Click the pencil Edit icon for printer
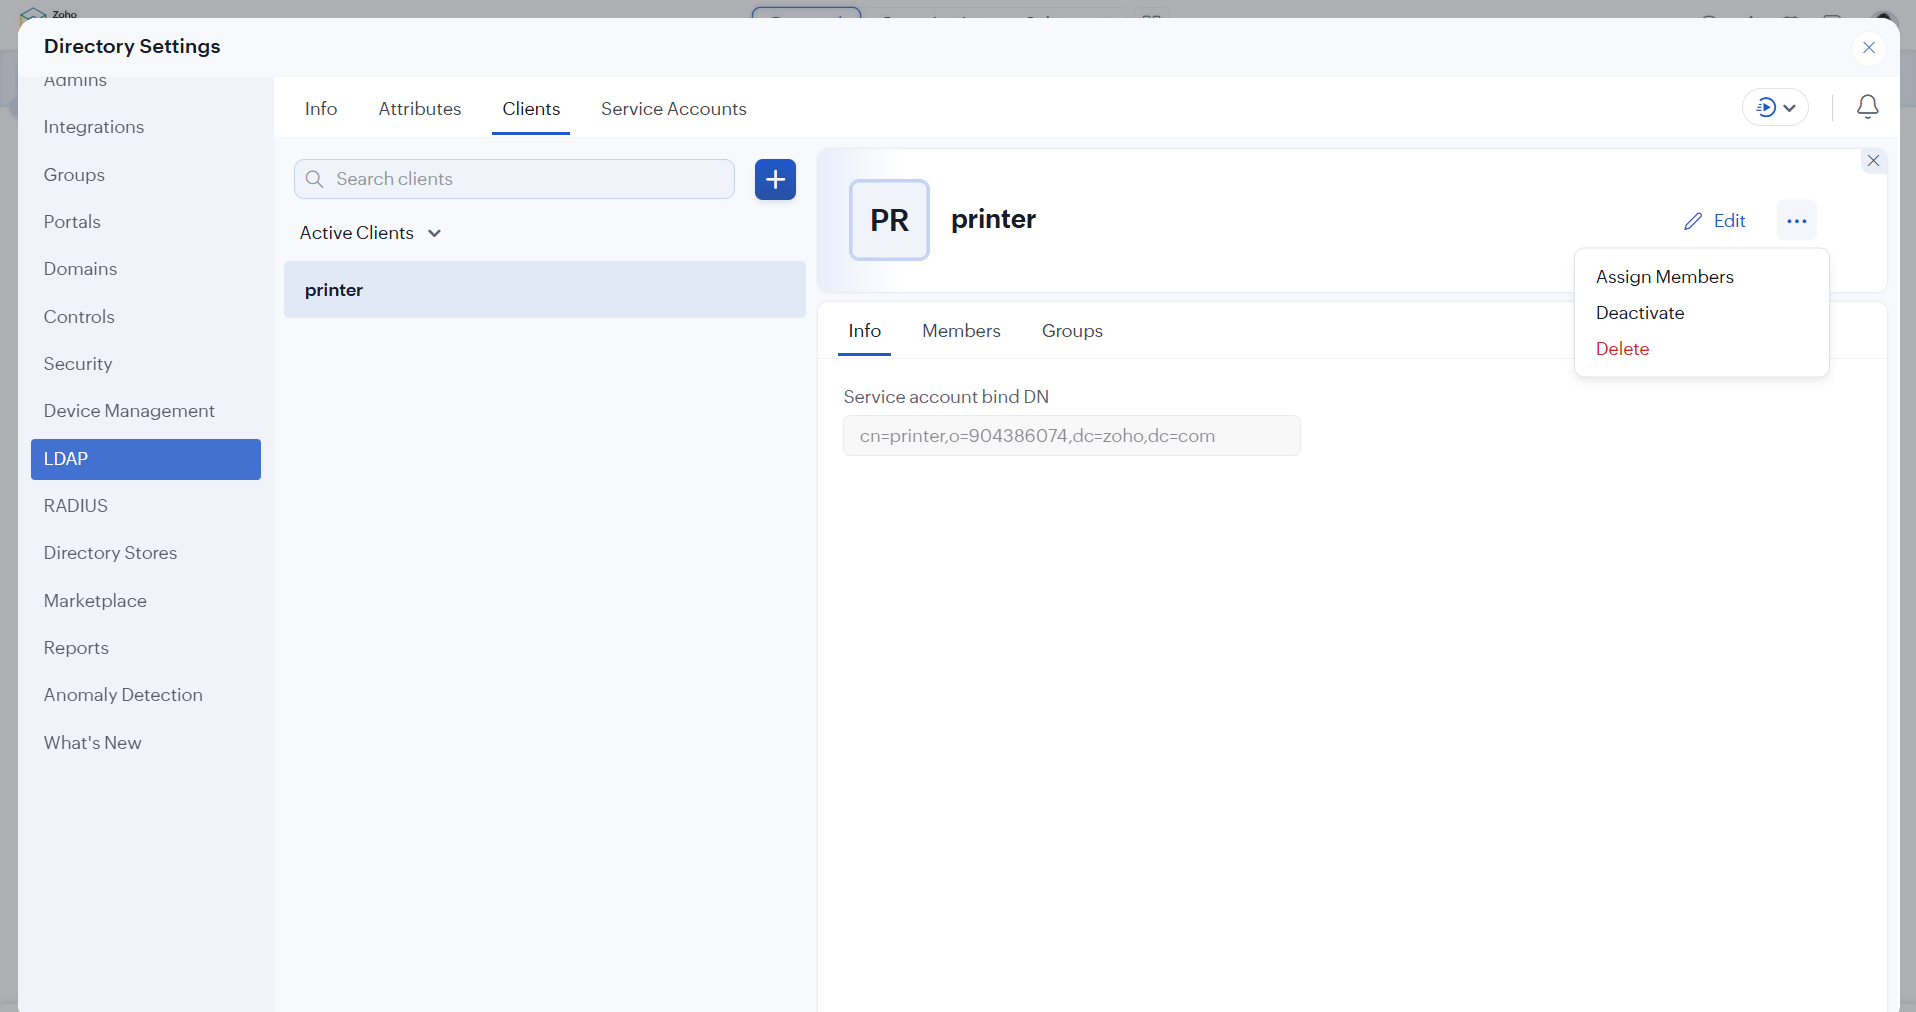This screenshot has height=1012, width=1916. [x=1693, y=221]
